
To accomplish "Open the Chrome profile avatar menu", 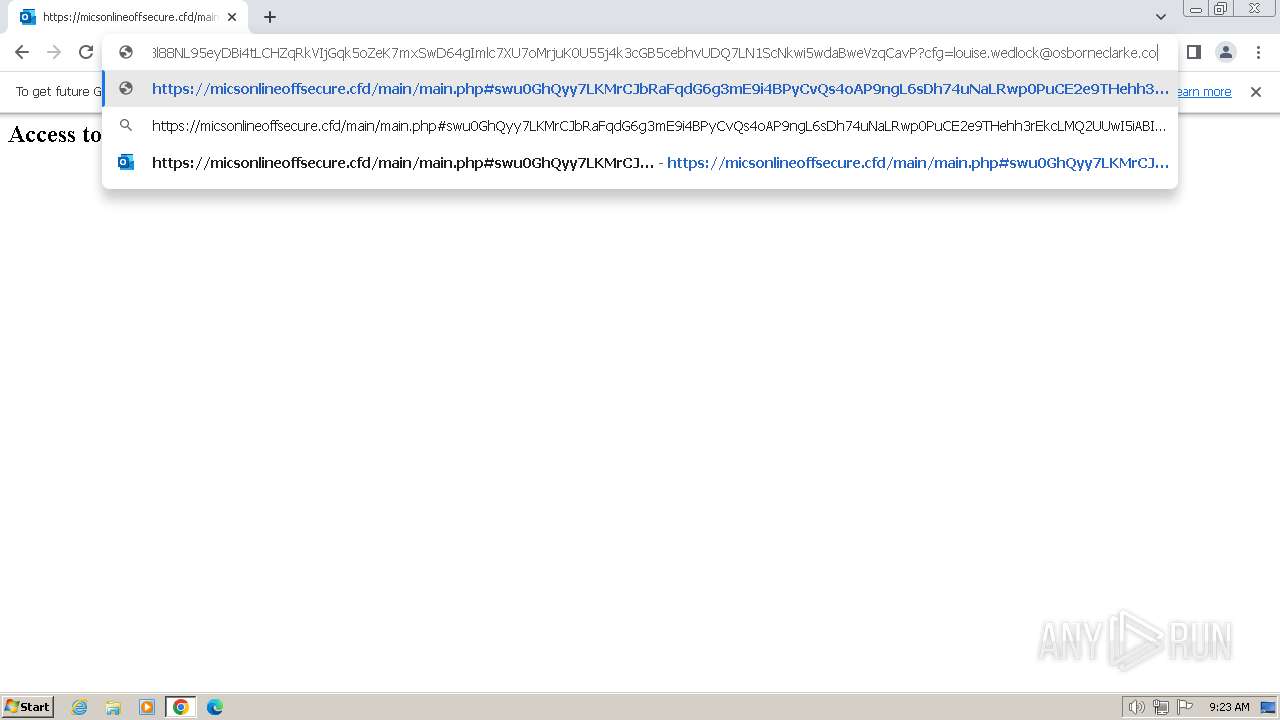I will 1225,52.
